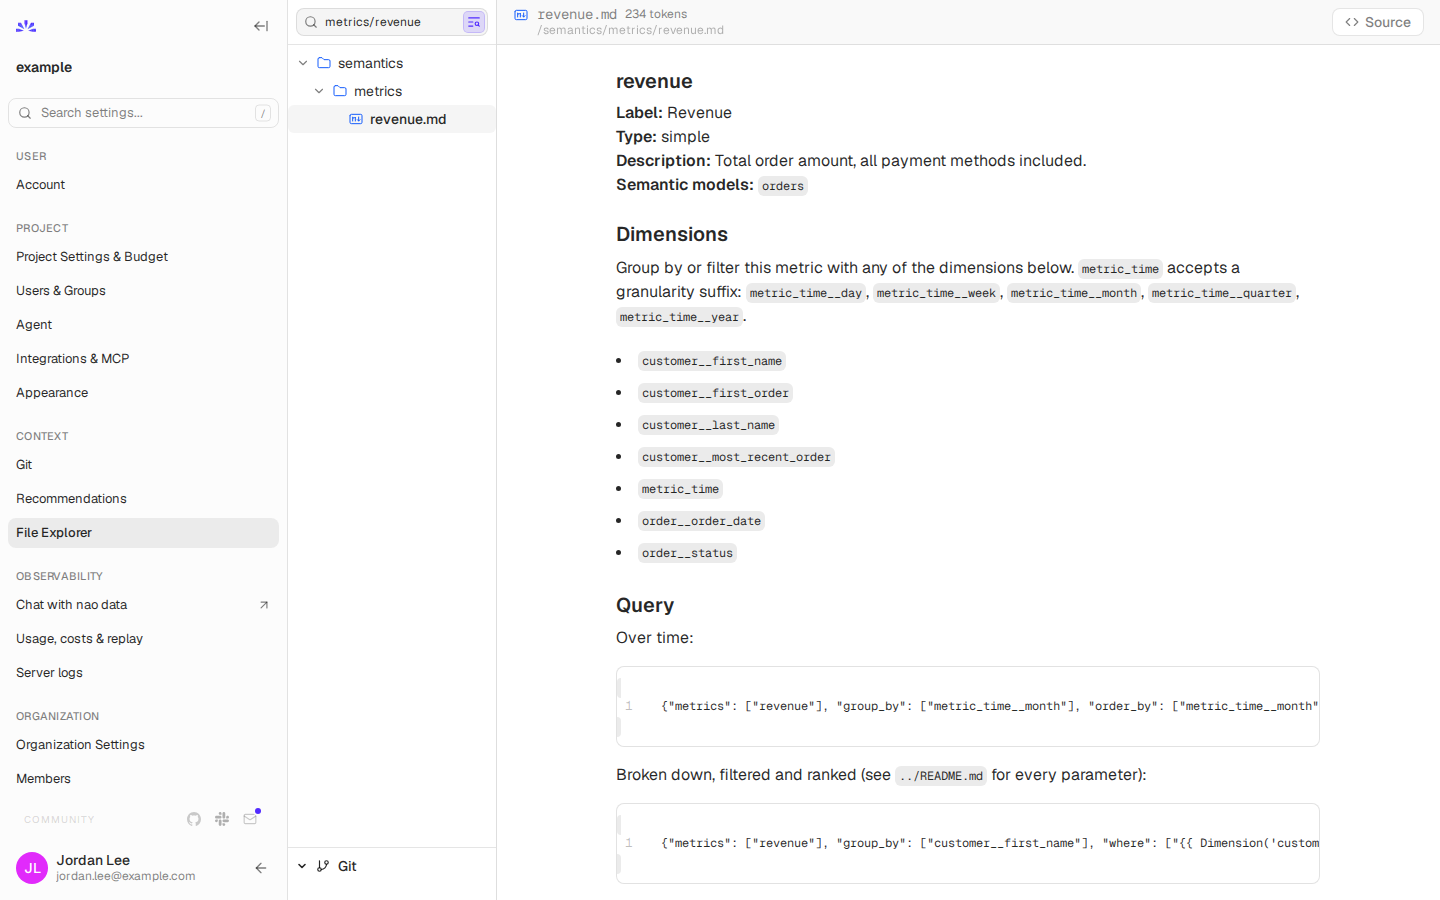Click the ../README.md reference
Viewport: 1440px width, 900px height.
[941, 776]
